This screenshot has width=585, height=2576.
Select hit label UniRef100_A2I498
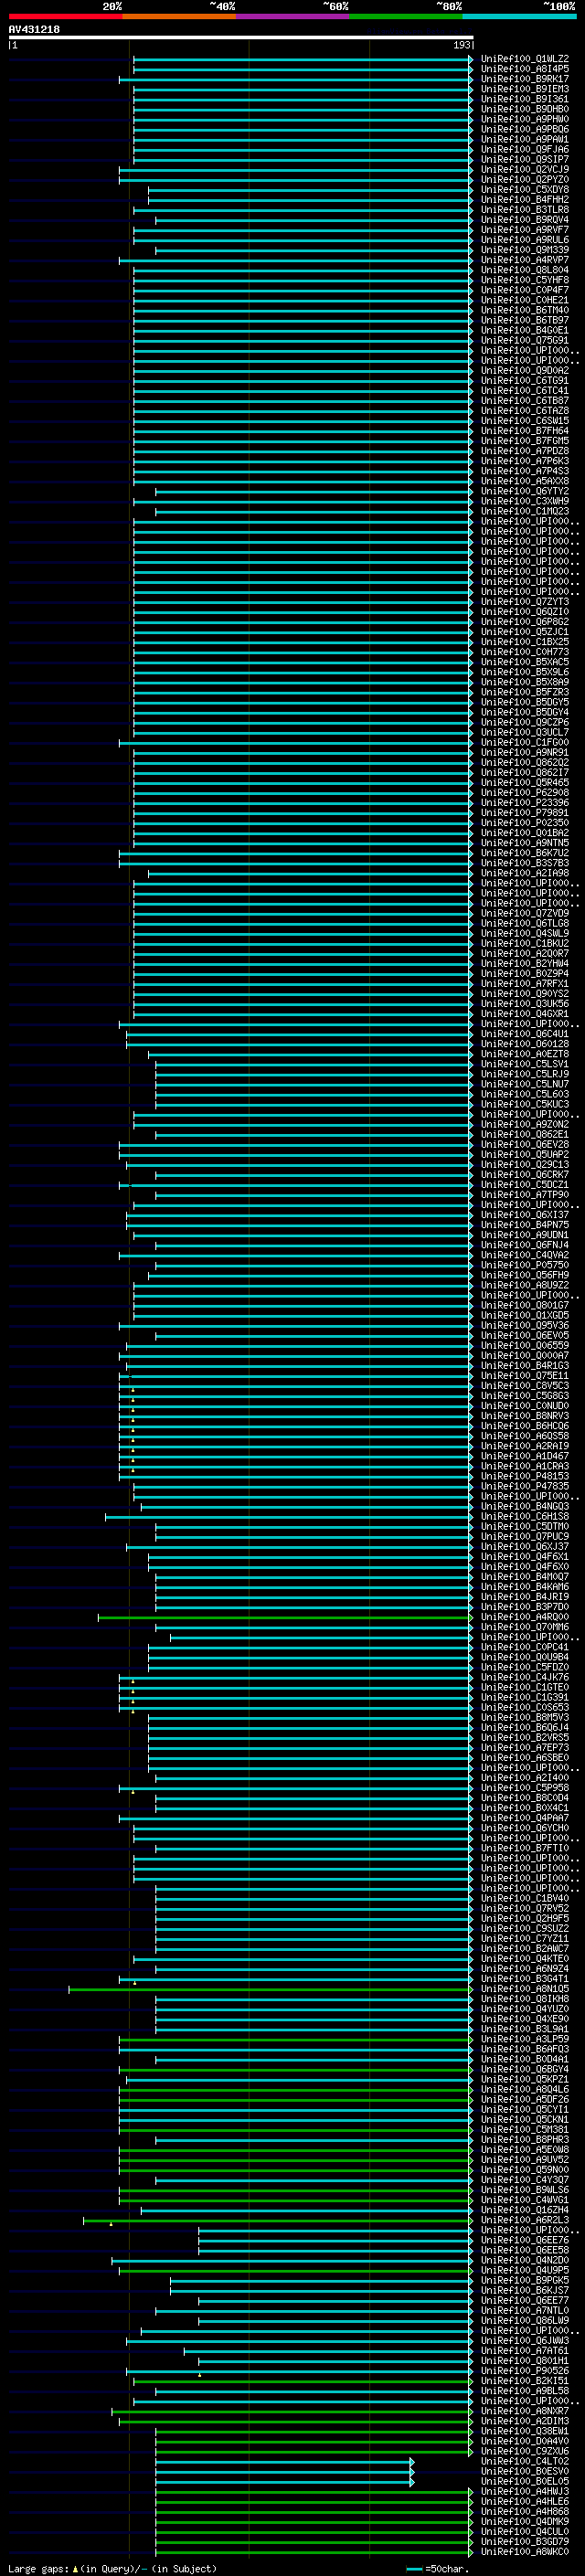click(x=524, y=873)
